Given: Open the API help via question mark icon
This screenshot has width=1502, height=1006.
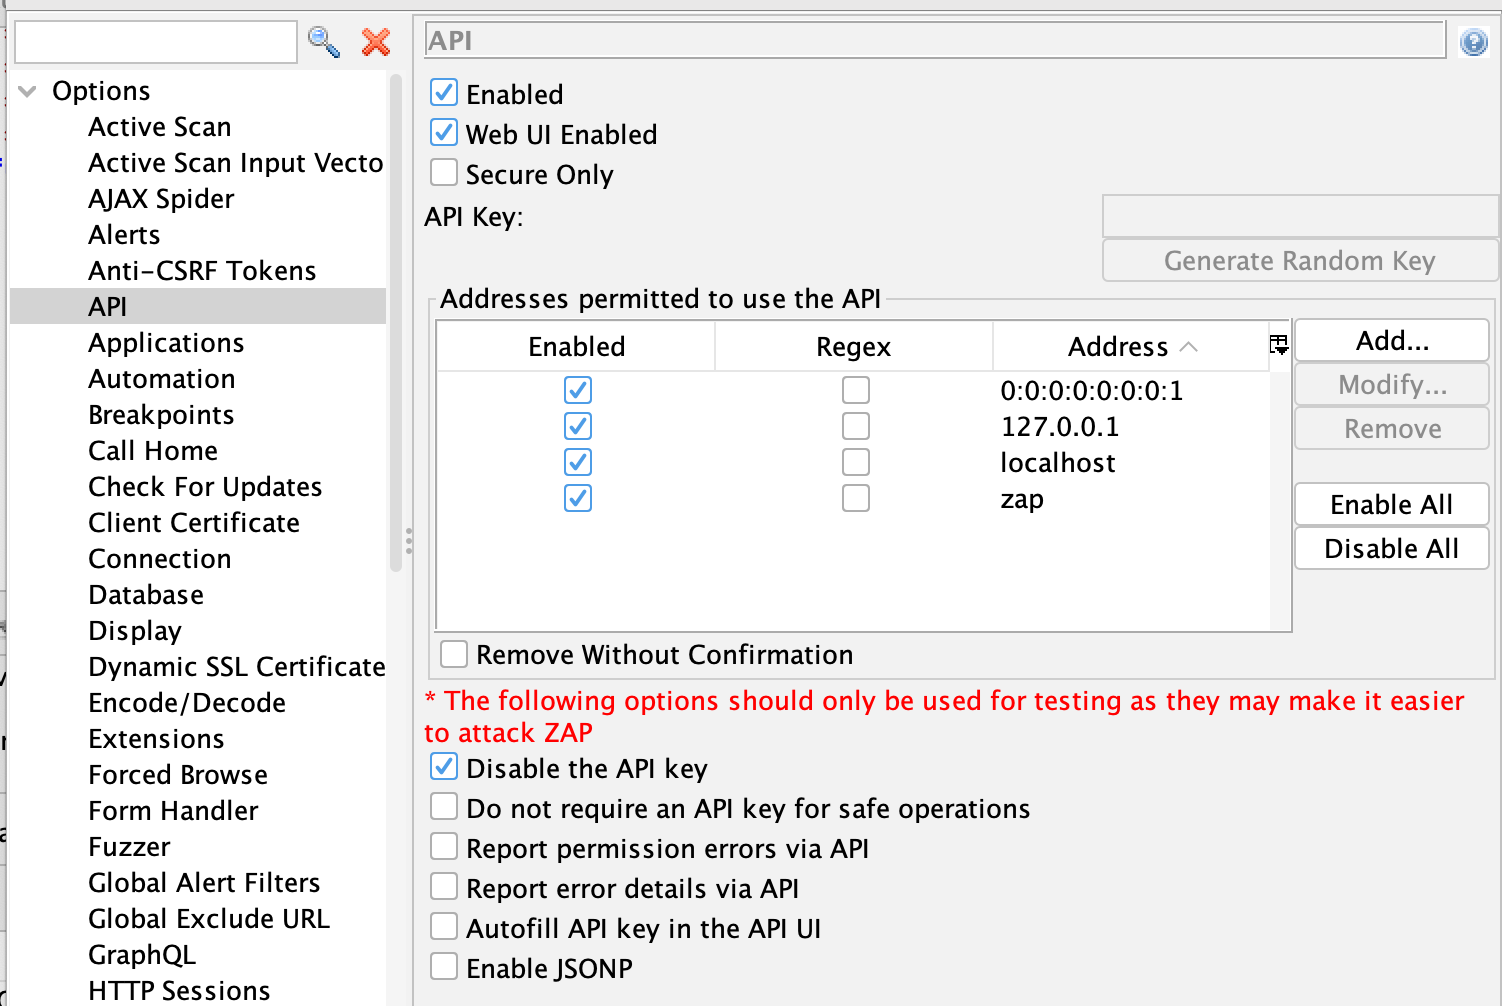Looking at the screenshot, I should click(1472, 42).
